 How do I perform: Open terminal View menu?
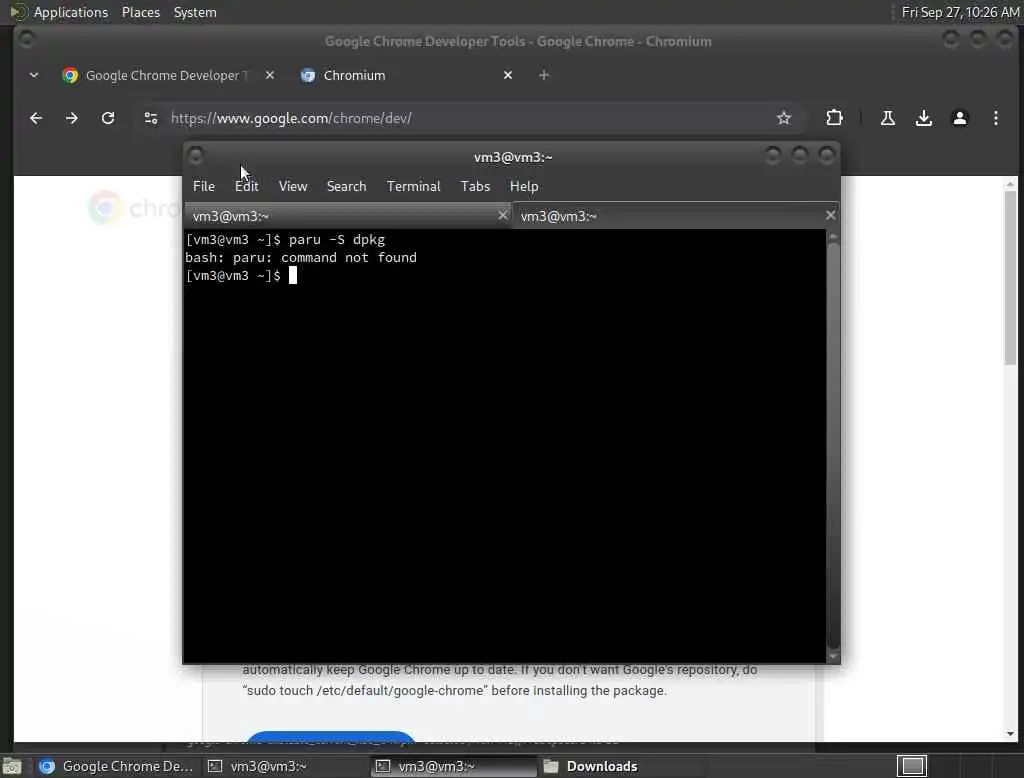pyautogui.click(x=293, y=186)
